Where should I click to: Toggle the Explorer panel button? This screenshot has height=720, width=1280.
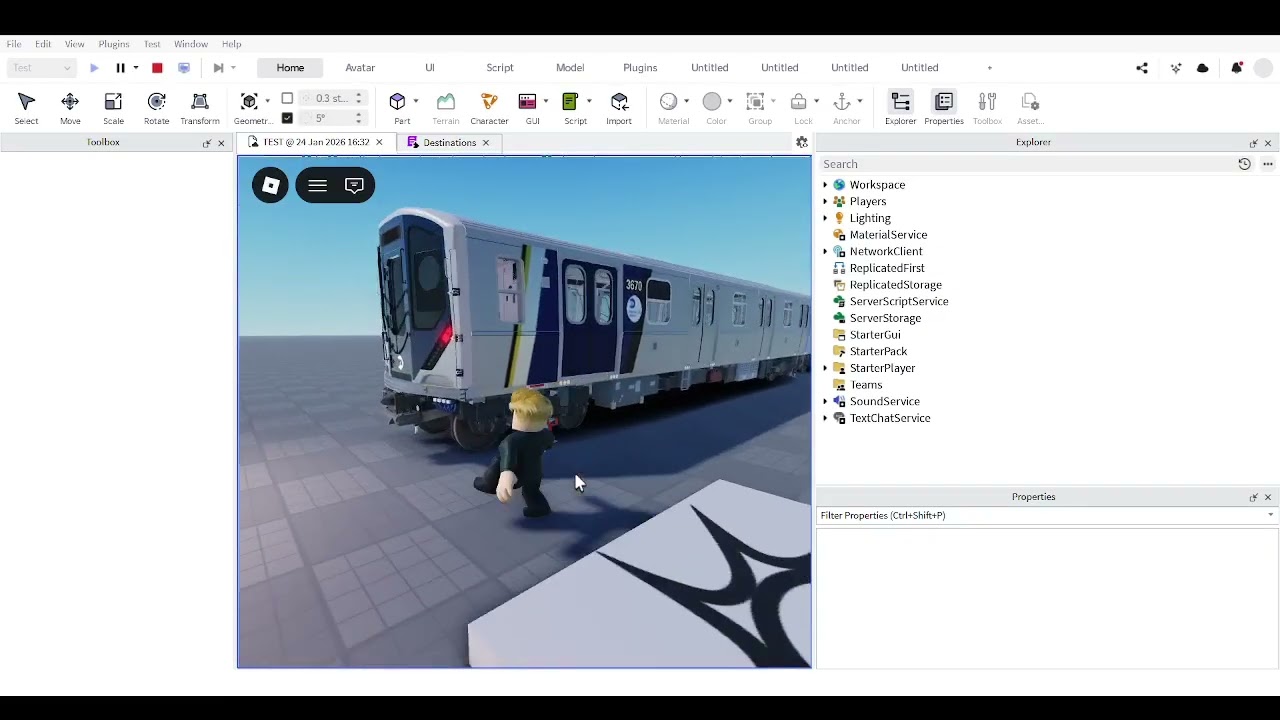coord(900,108)
